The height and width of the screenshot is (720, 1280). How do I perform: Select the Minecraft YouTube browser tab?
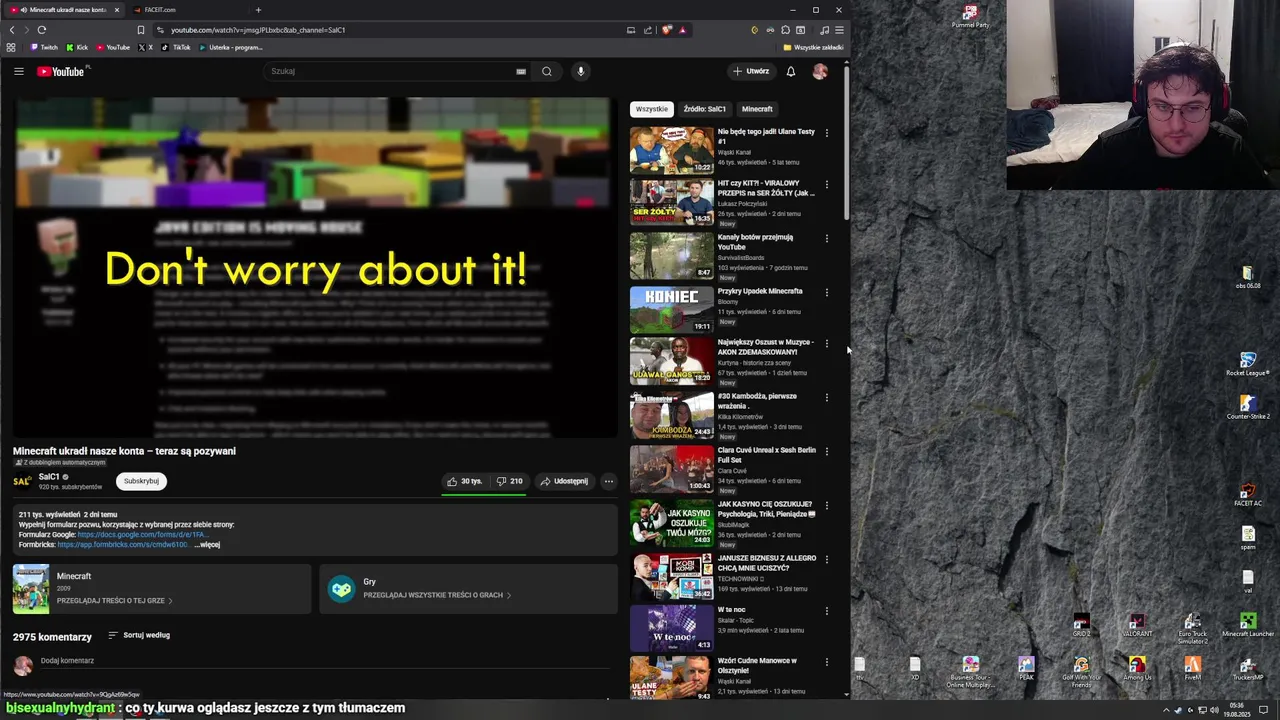pos(65,10)
